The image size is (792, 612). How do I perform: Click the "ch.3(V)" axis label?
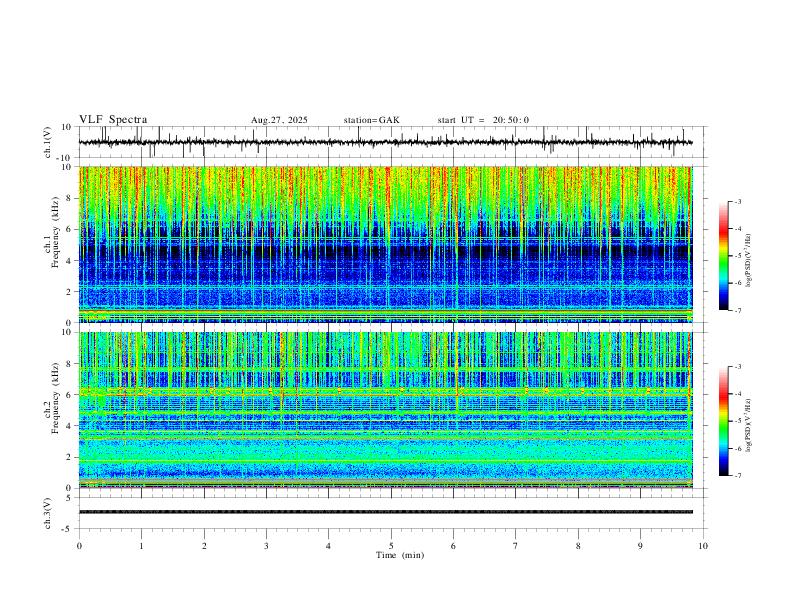48,513
